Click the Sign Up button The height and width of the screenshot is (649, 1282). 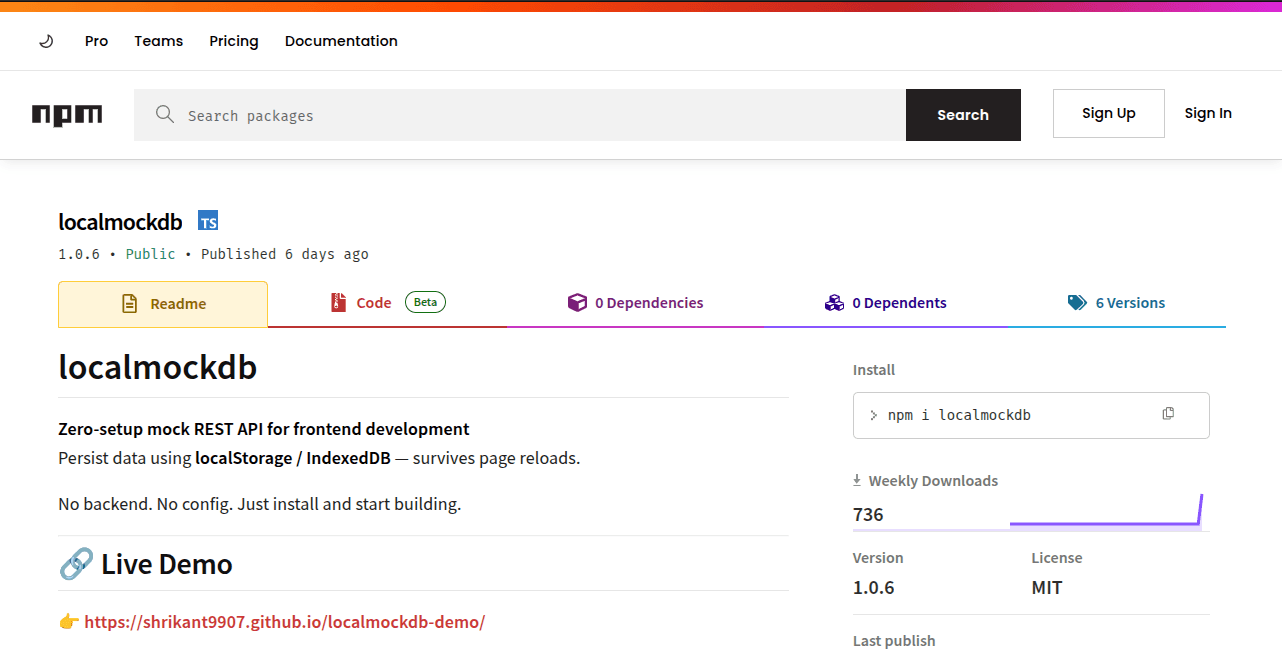(1108, 113)
